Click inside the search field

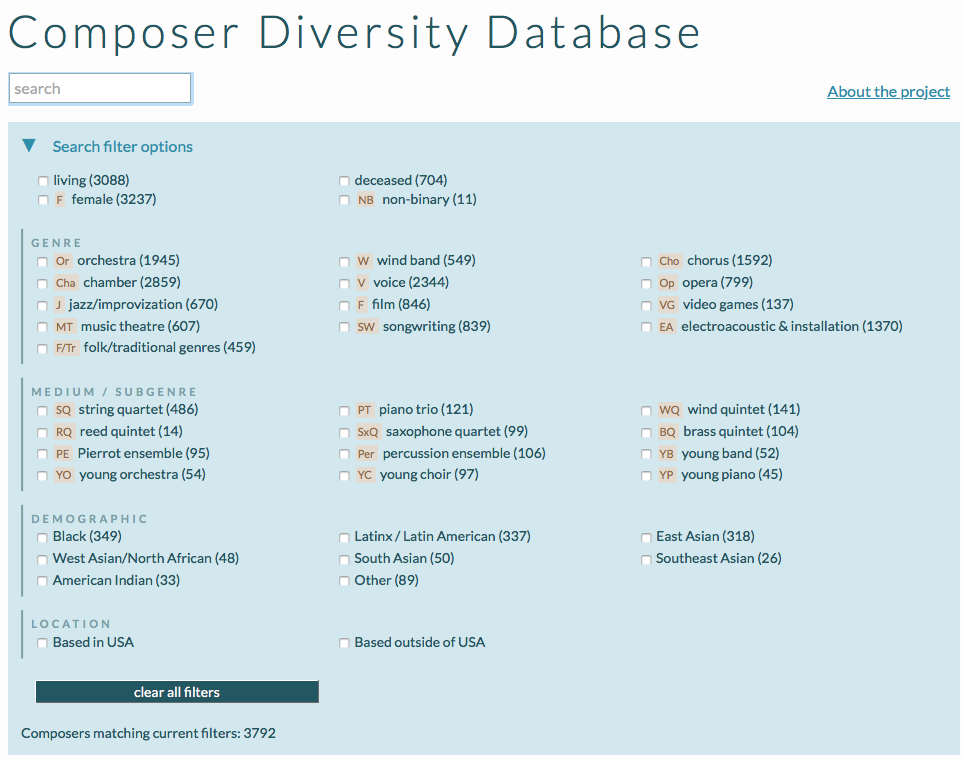click(99, 88)
